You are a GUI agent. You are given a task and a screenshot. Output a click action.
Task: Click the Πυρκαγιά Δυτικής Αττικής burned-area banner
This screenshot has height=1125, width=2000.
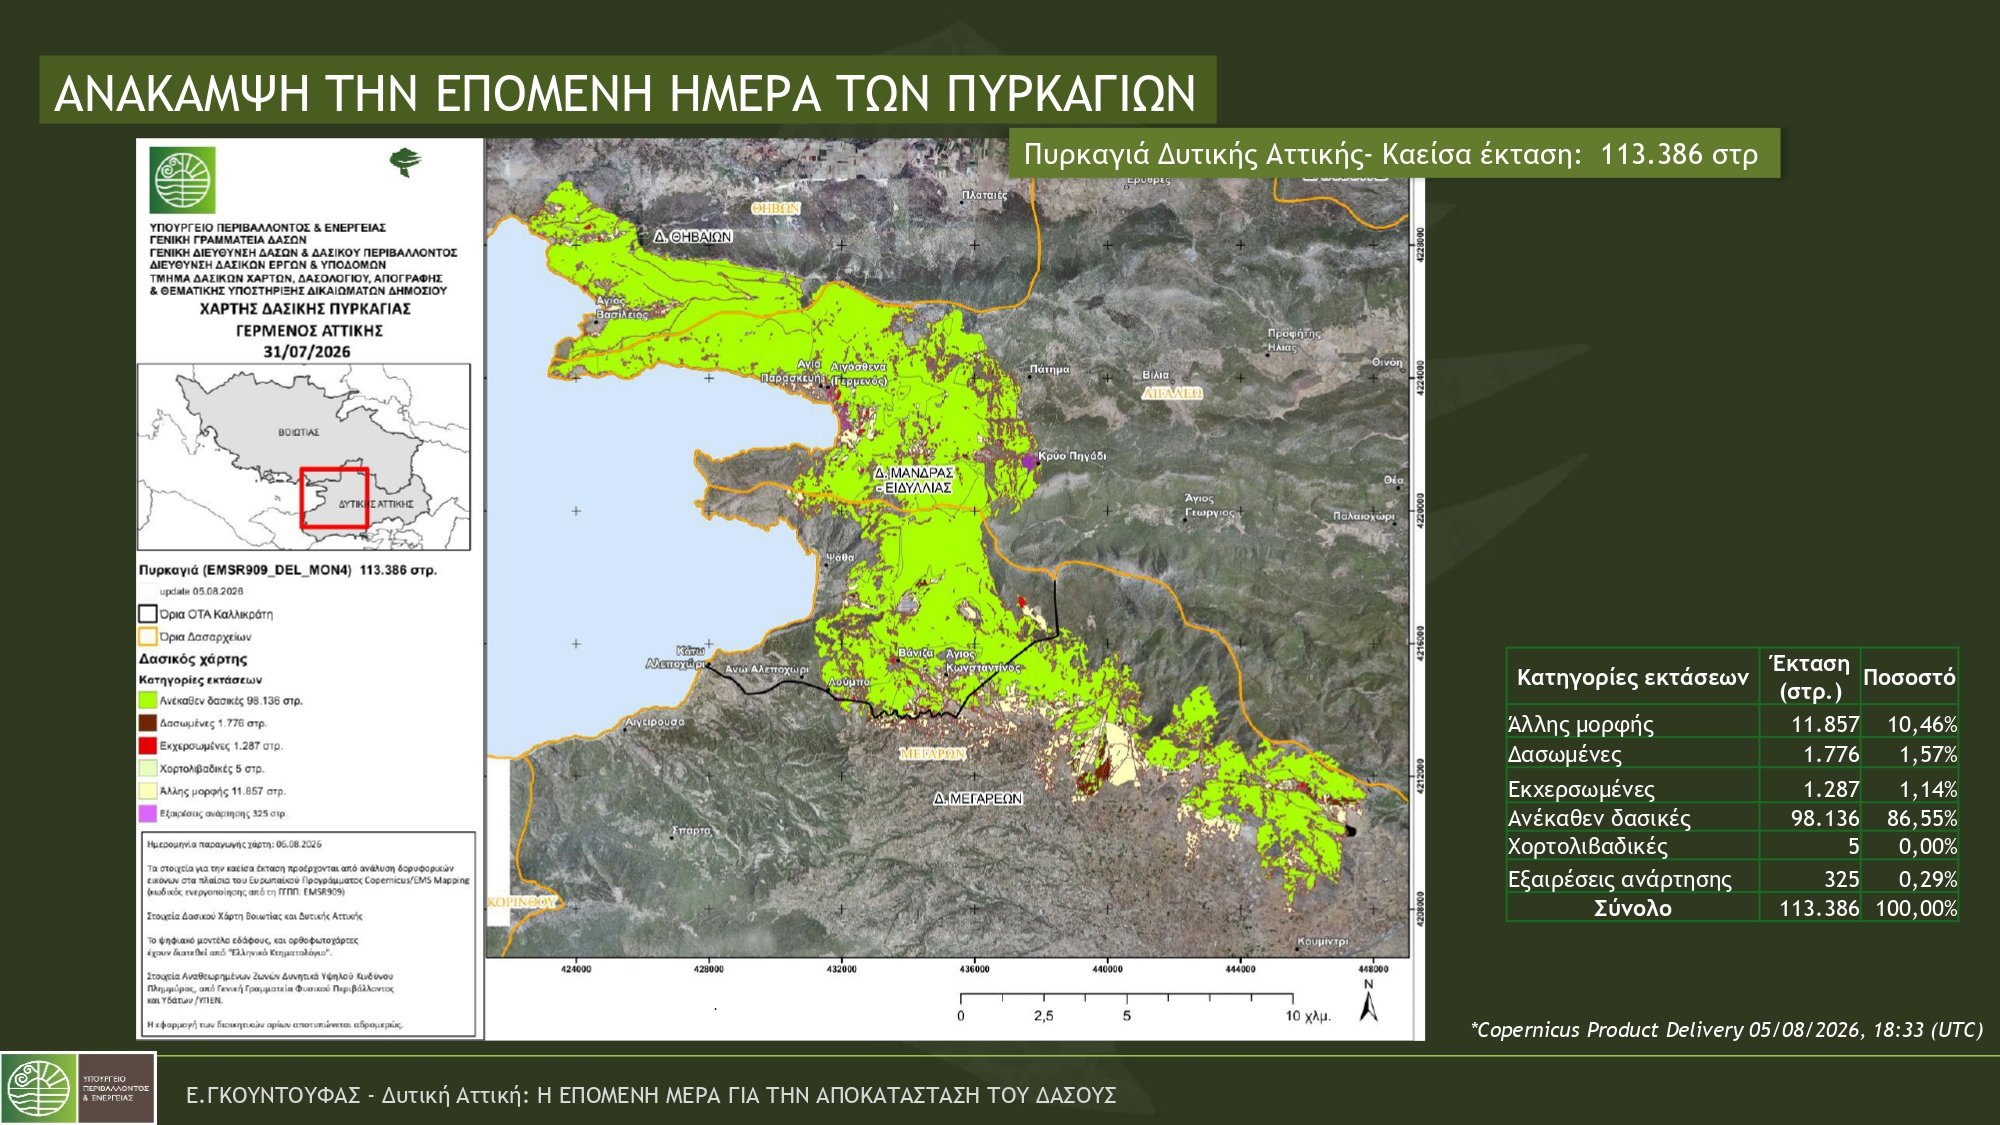pos(1394,154)
